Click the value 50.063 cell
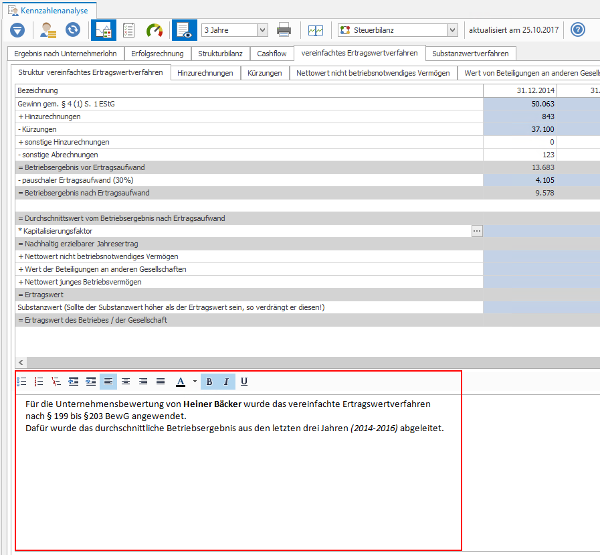Viewport: 600px width, 555px height. (520, 104)
